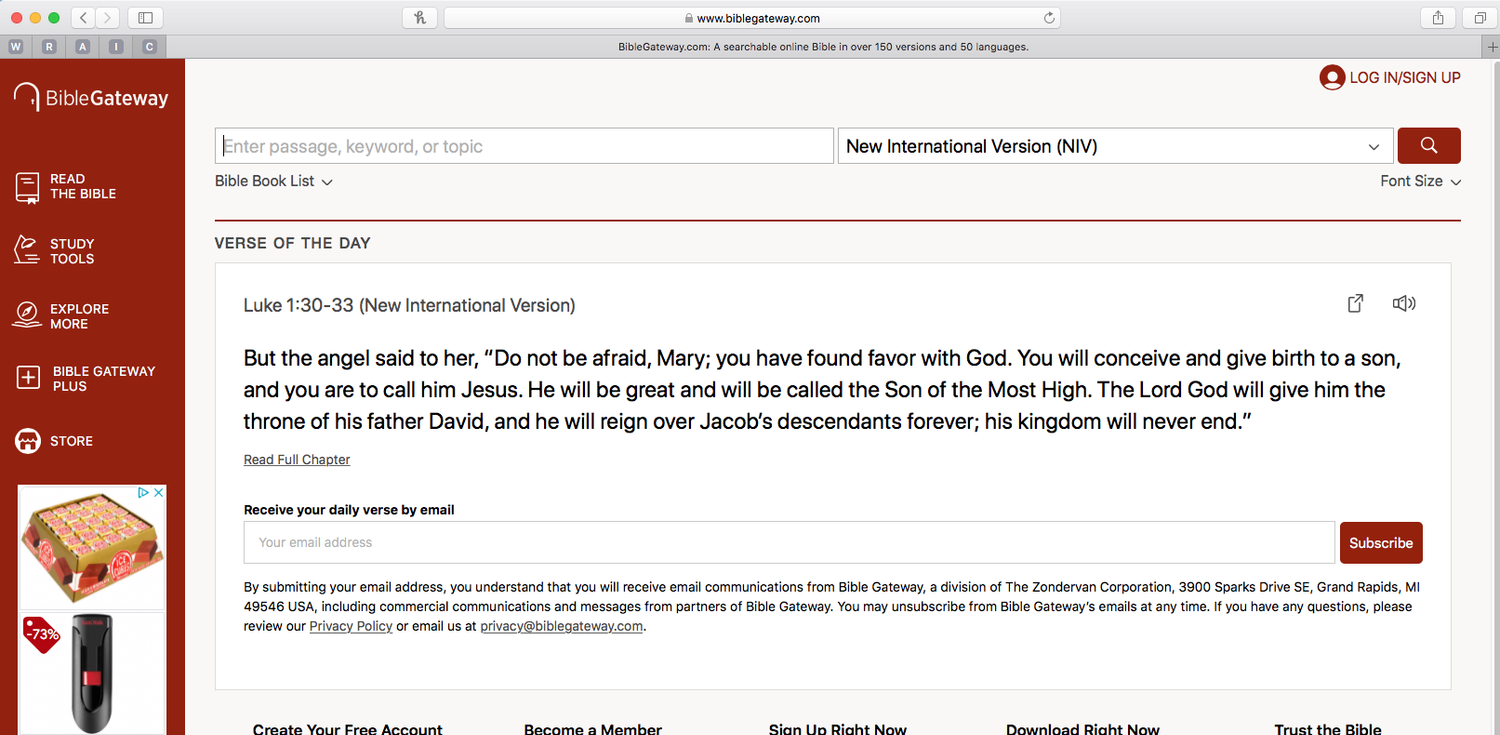Open the extension icon left of address bar

coord(420,18)
